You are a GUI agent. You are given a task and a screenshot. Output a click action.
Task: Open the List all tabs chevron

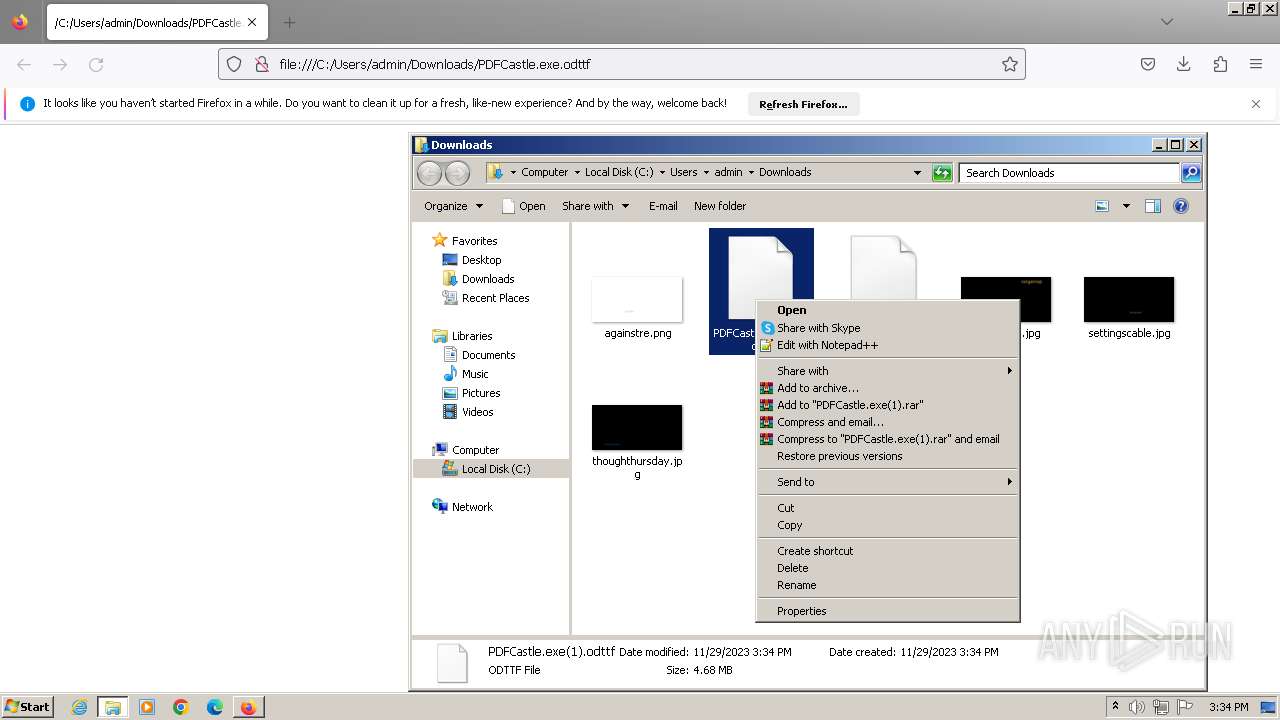[1167, 22]
